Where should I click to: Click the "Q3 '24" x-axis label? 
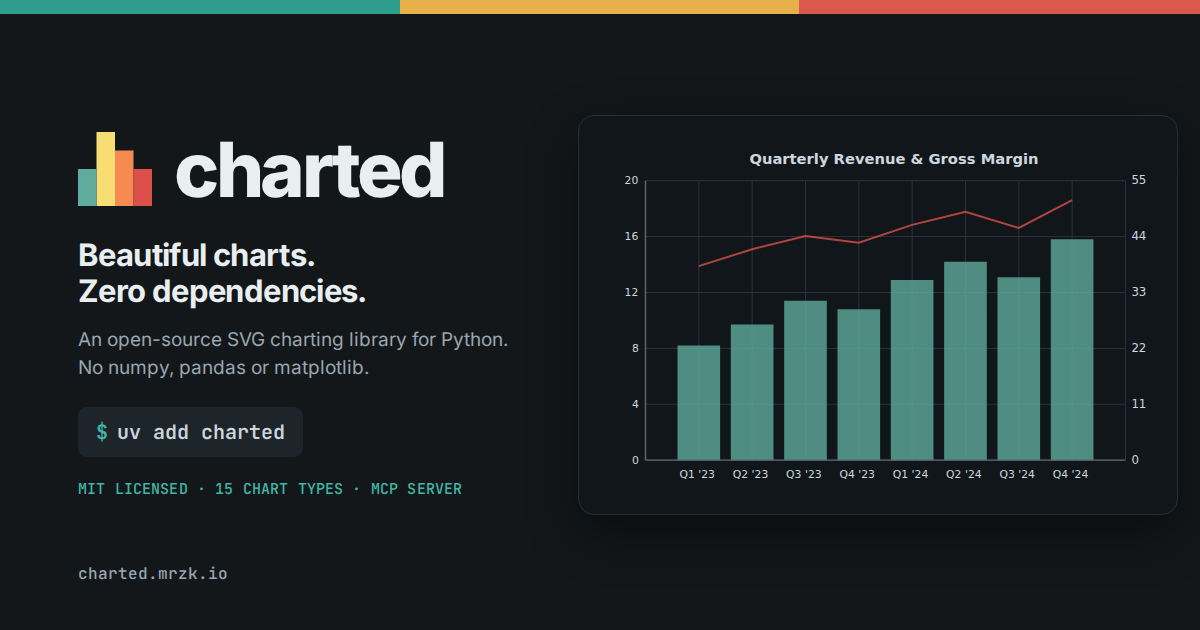pyautogui.click(x=1017, y=475)
